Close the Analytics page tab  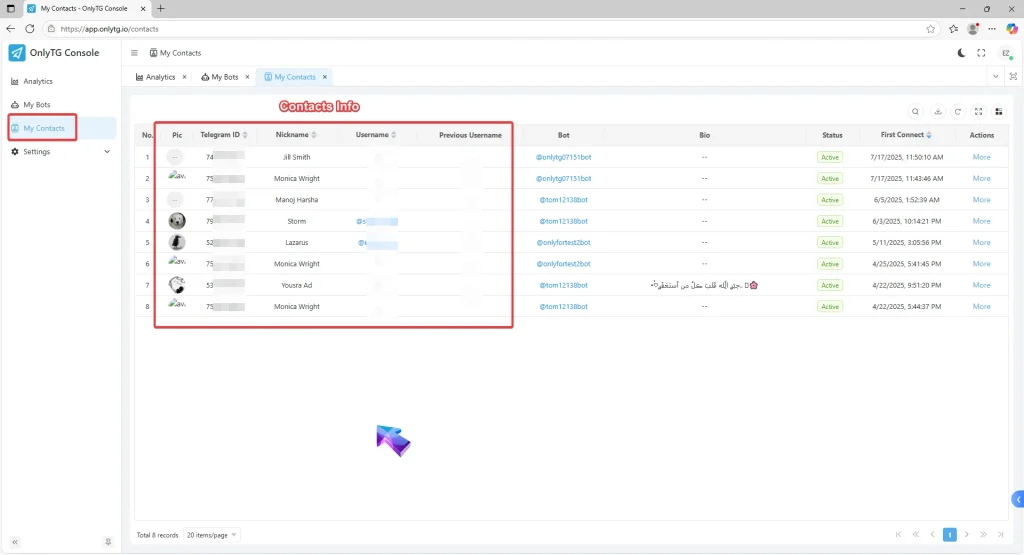184,77
